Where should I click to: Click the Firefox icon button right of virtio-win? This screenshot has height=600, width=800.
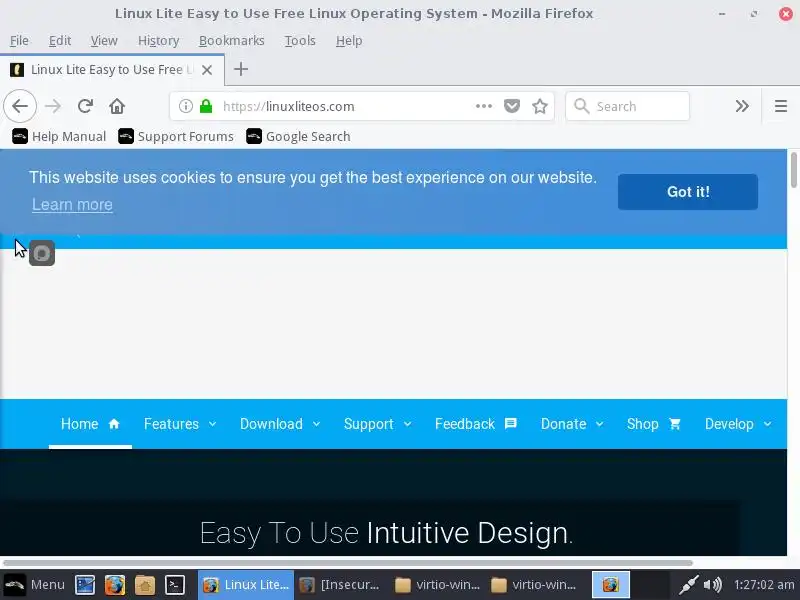(x=611, y=585)
